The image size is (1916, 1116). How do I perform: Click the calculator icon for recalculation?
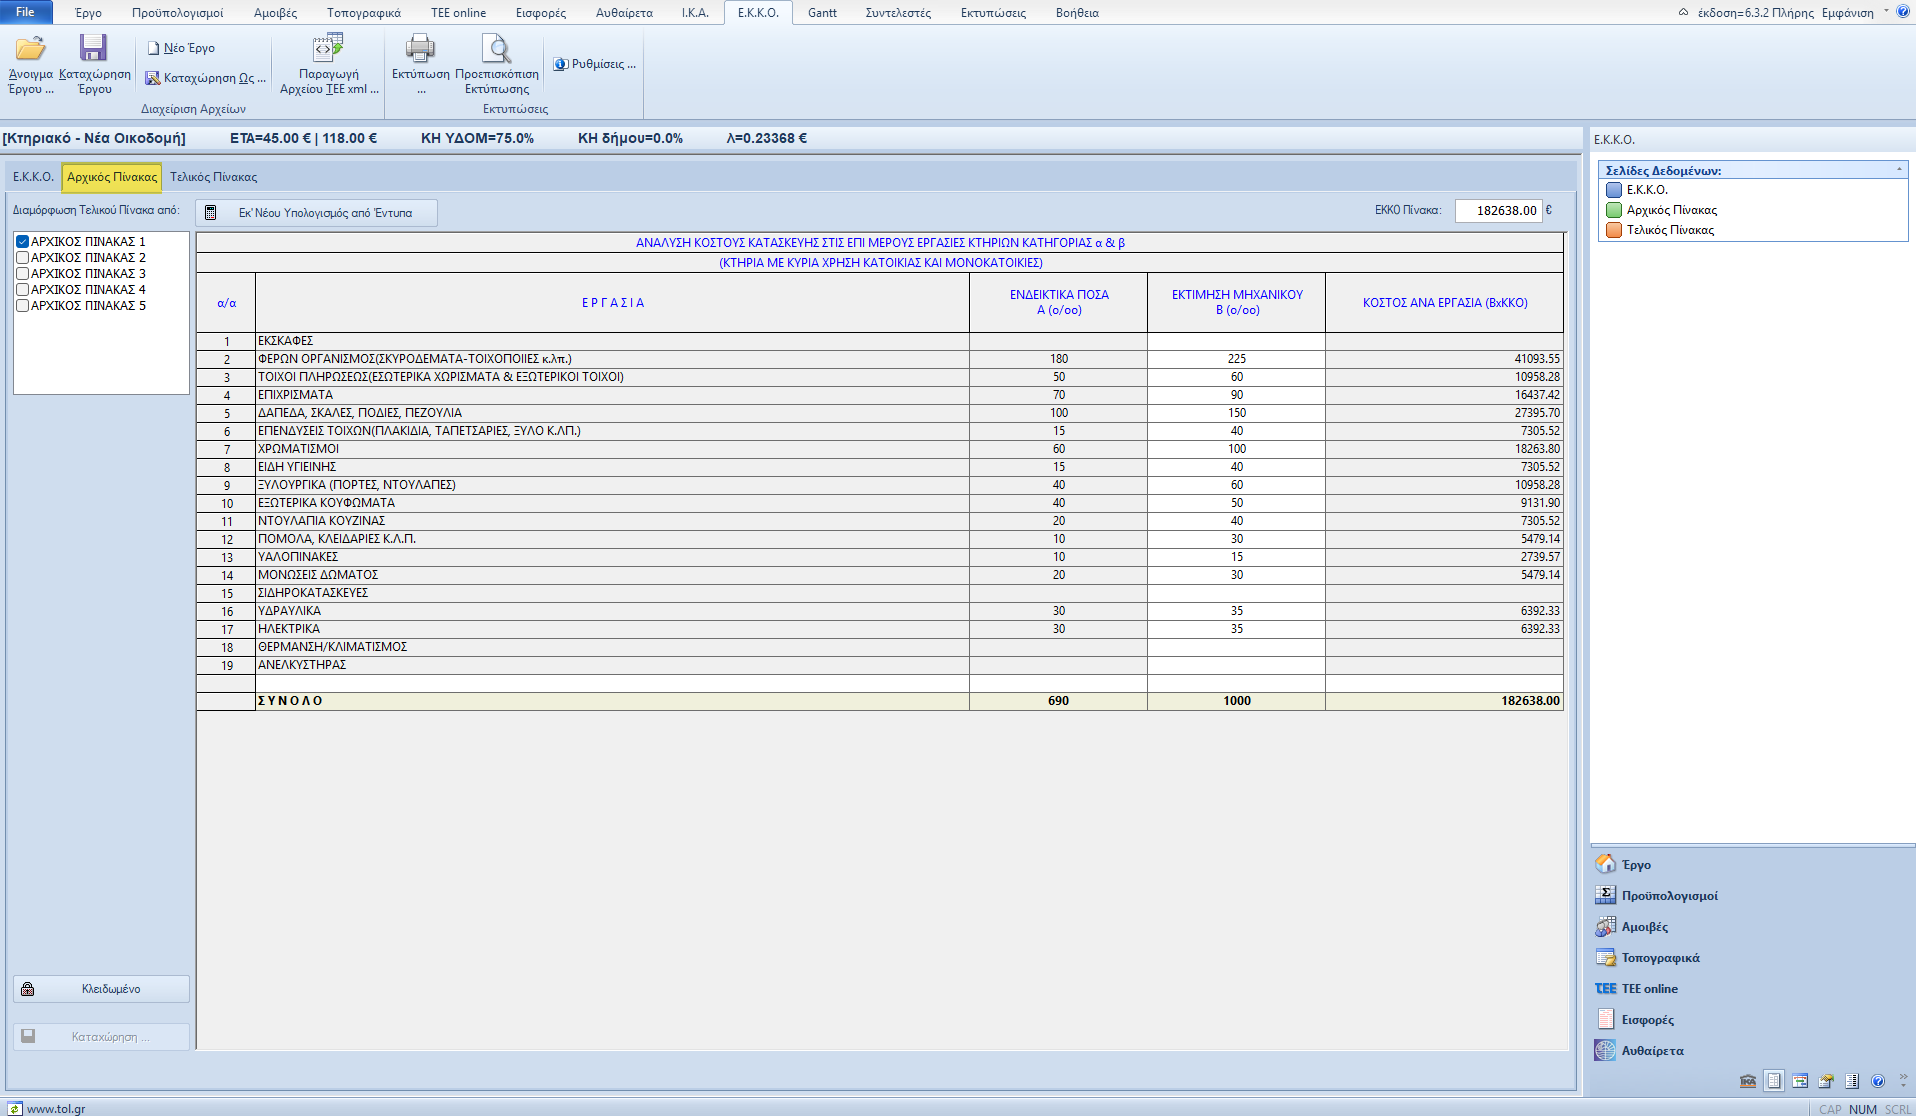point(211,213)
